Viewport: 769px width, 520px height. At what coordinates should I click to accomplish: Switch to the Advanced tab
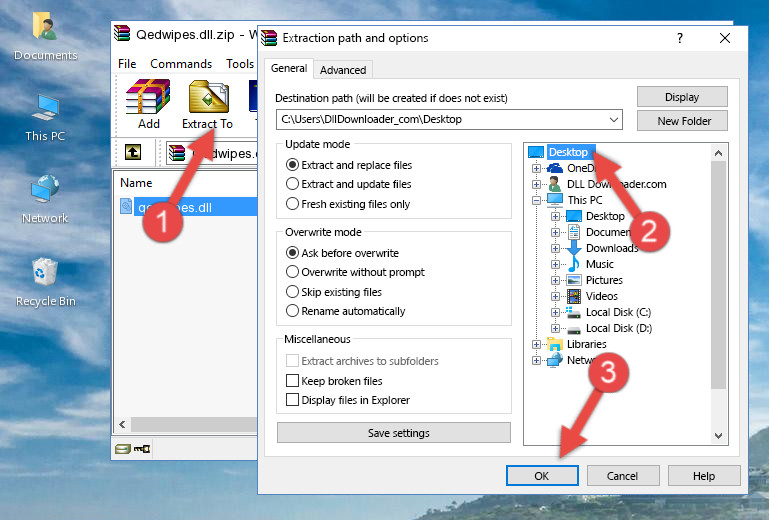pyautogui.click(x=343, y=70)
